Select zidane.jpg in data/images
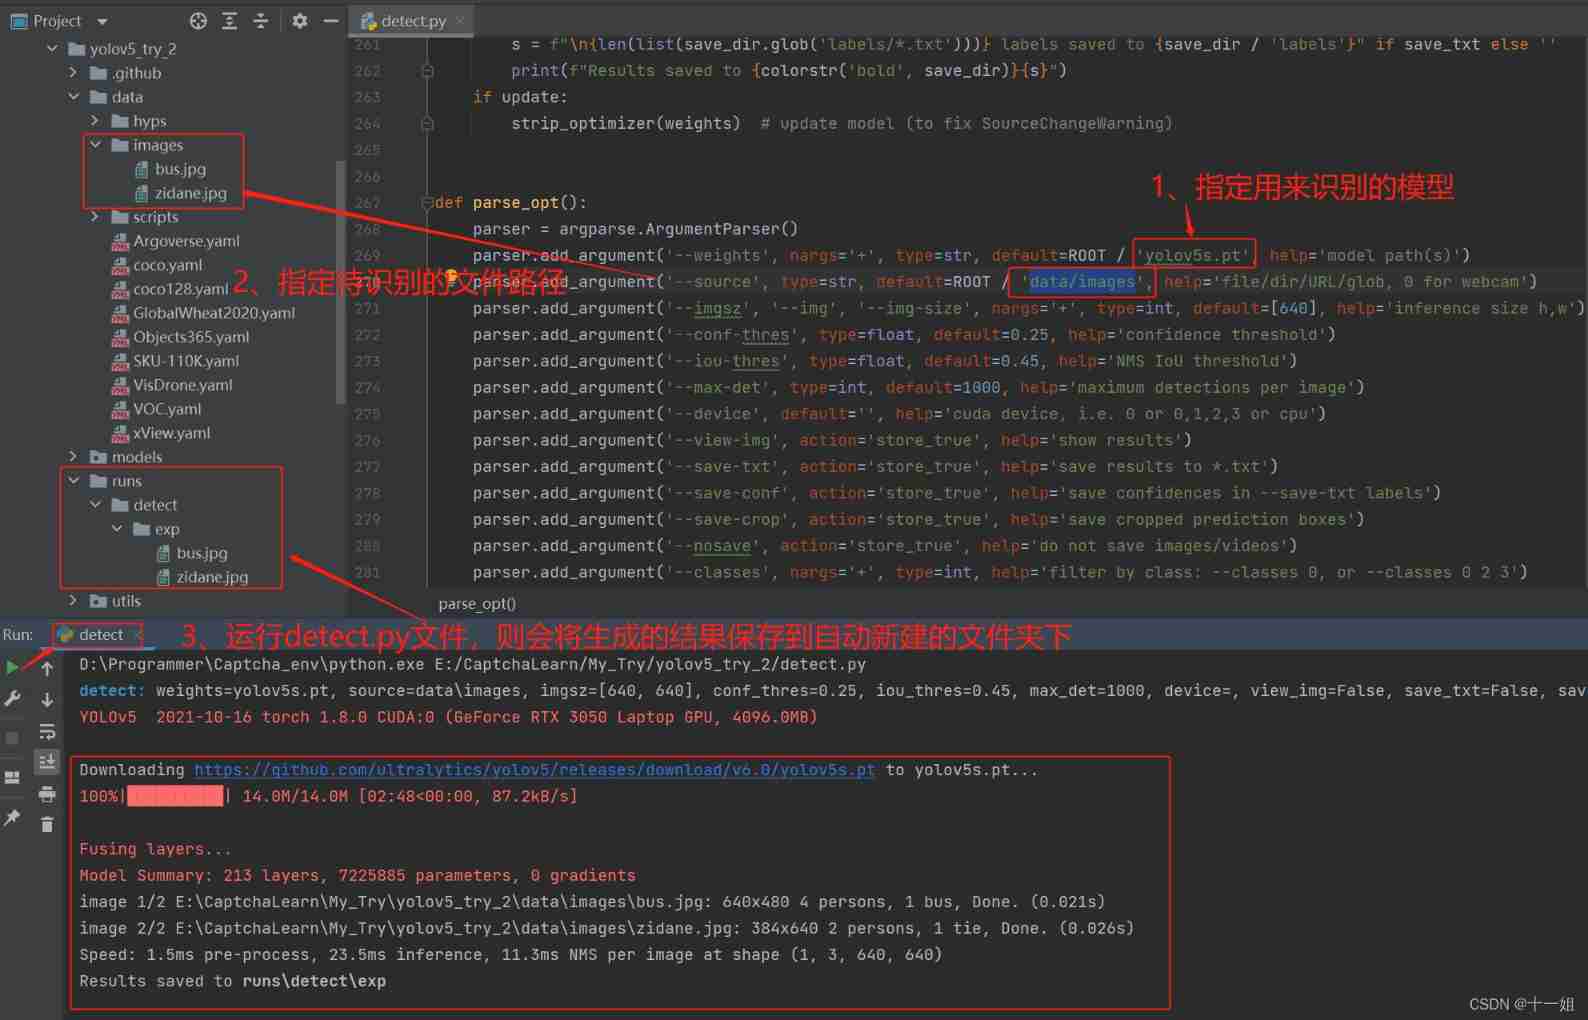Screen dimensions: 1588x1020 pyautogui.click(x=190, y=193)
